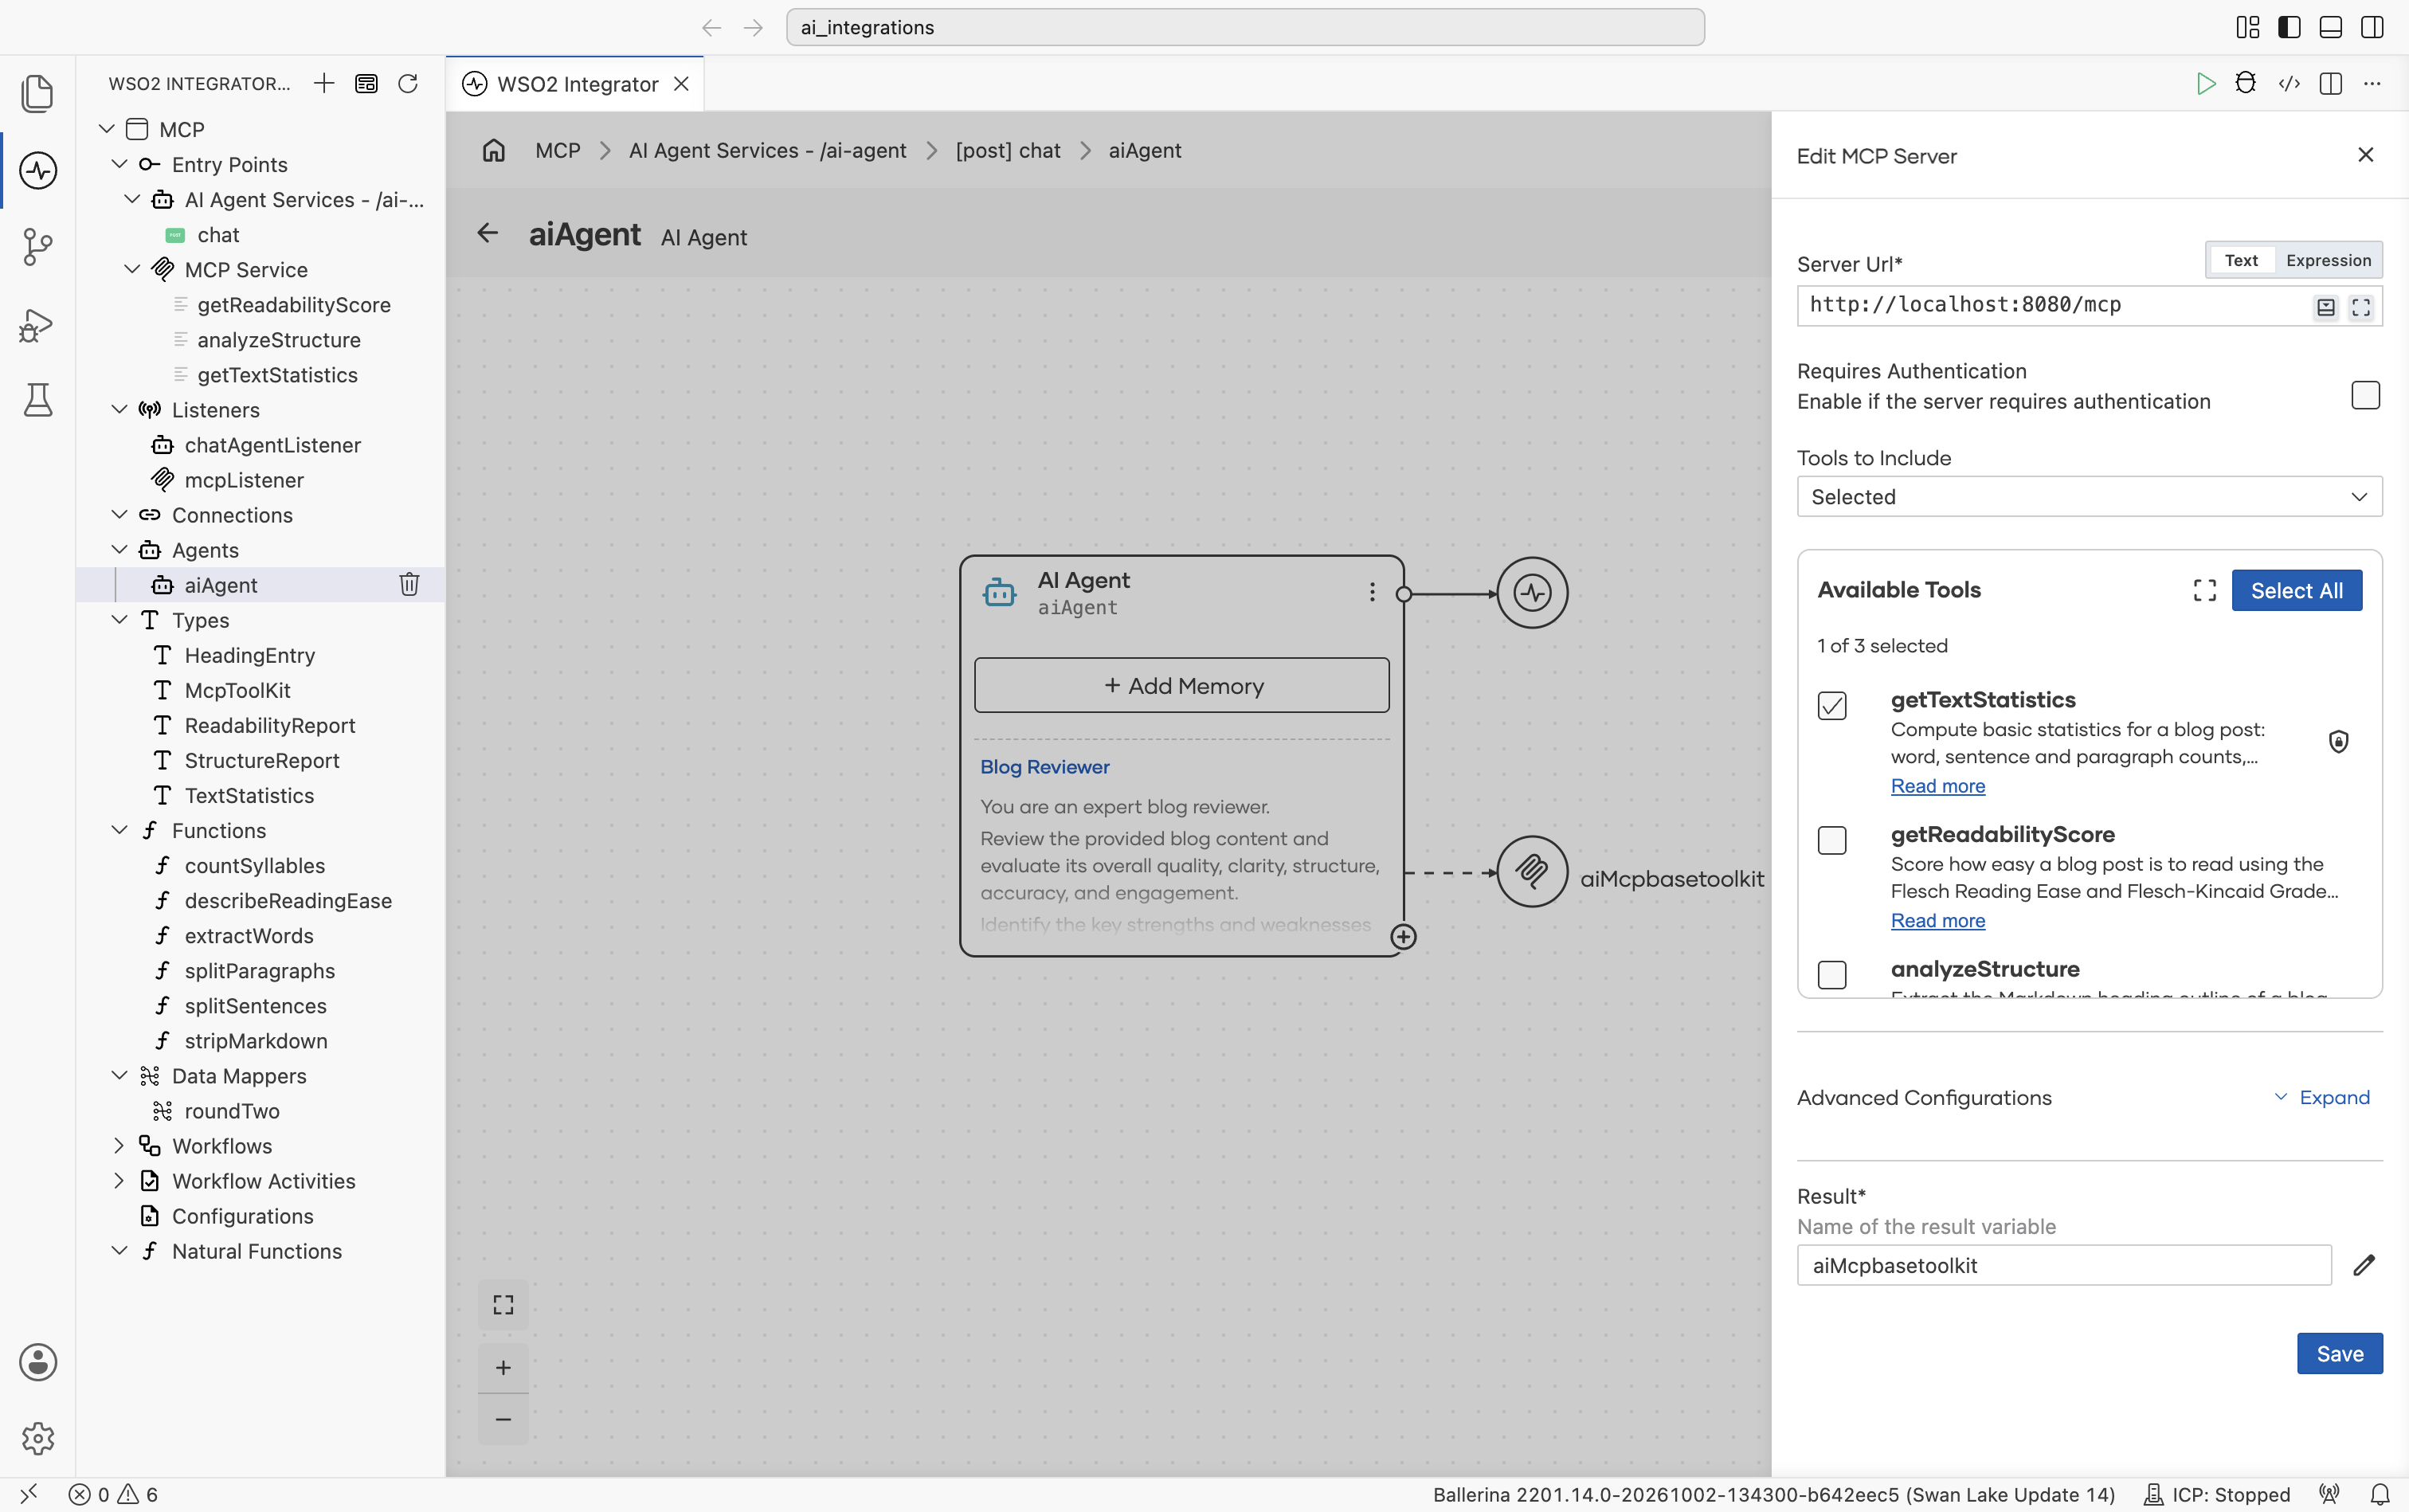Zoom out the diagram canvas
The height and width of the screenshot is (1512, 2409).
pyautogui.click(x=503, y=1420)
